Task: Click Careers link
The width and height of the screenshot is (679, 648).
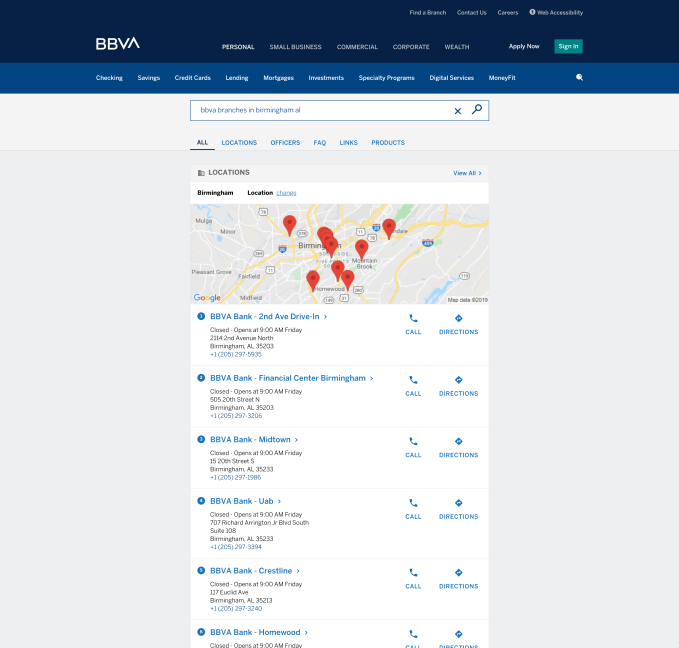Action: click(508, 13)
